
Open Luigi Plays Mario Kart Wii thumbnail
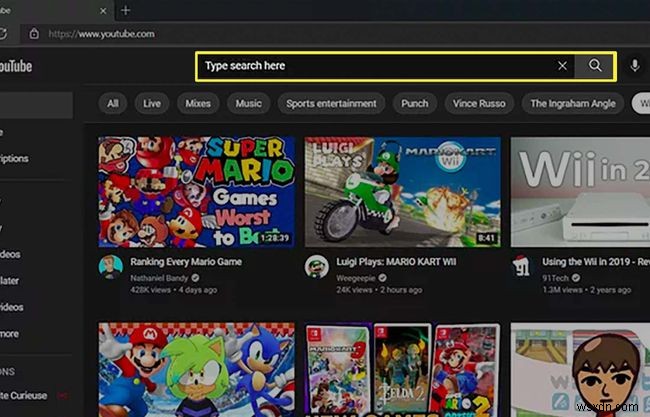(x=403, y=192)
